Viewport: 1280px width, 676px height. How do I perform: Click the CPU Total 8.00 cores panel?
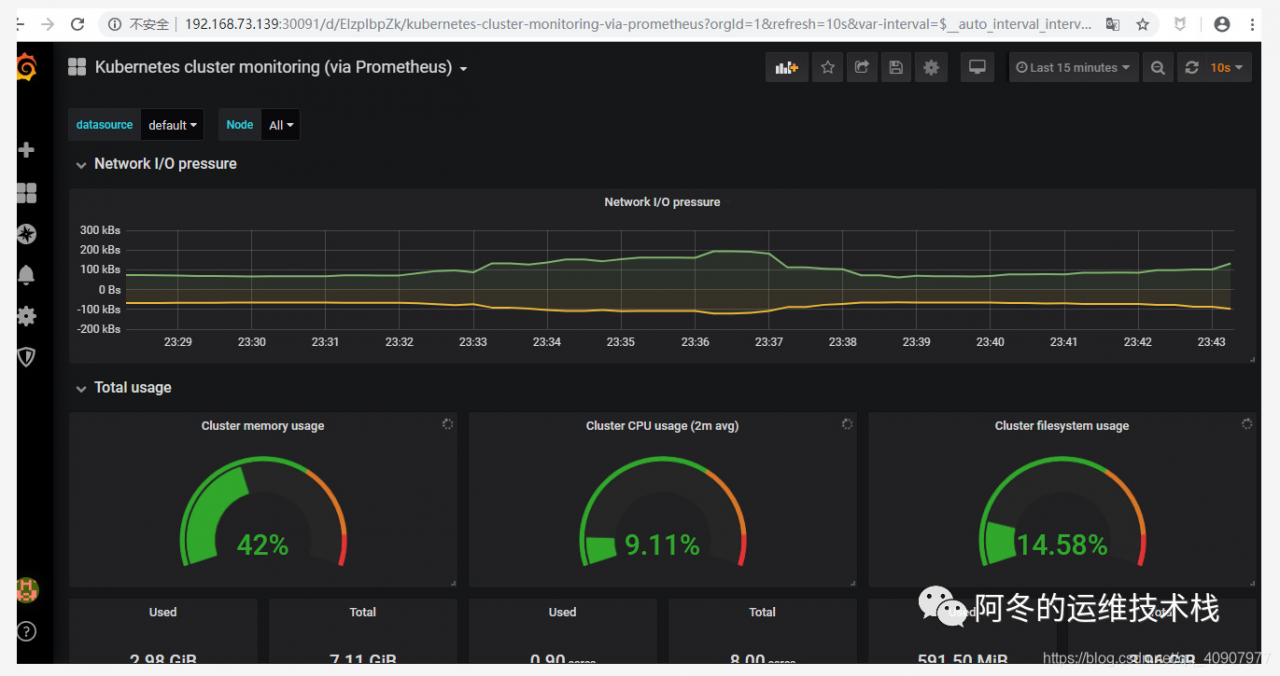coord(762,631)
